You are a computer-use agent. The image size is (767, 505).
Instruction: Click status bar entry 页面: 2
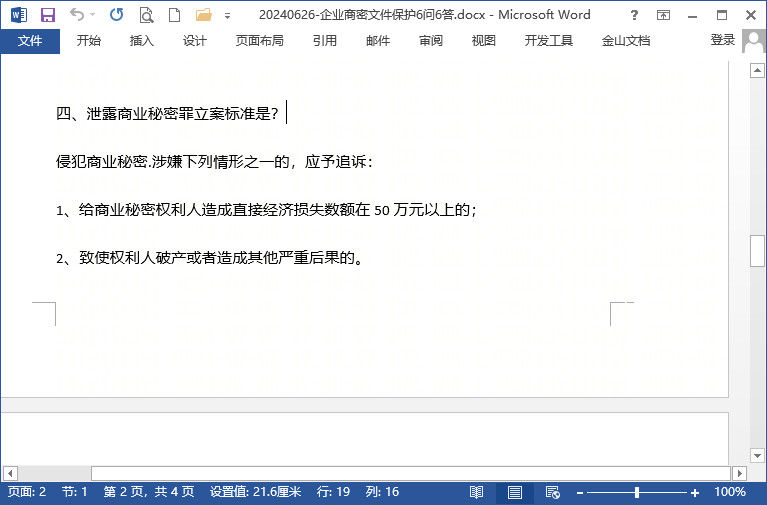tap(27, 492)
